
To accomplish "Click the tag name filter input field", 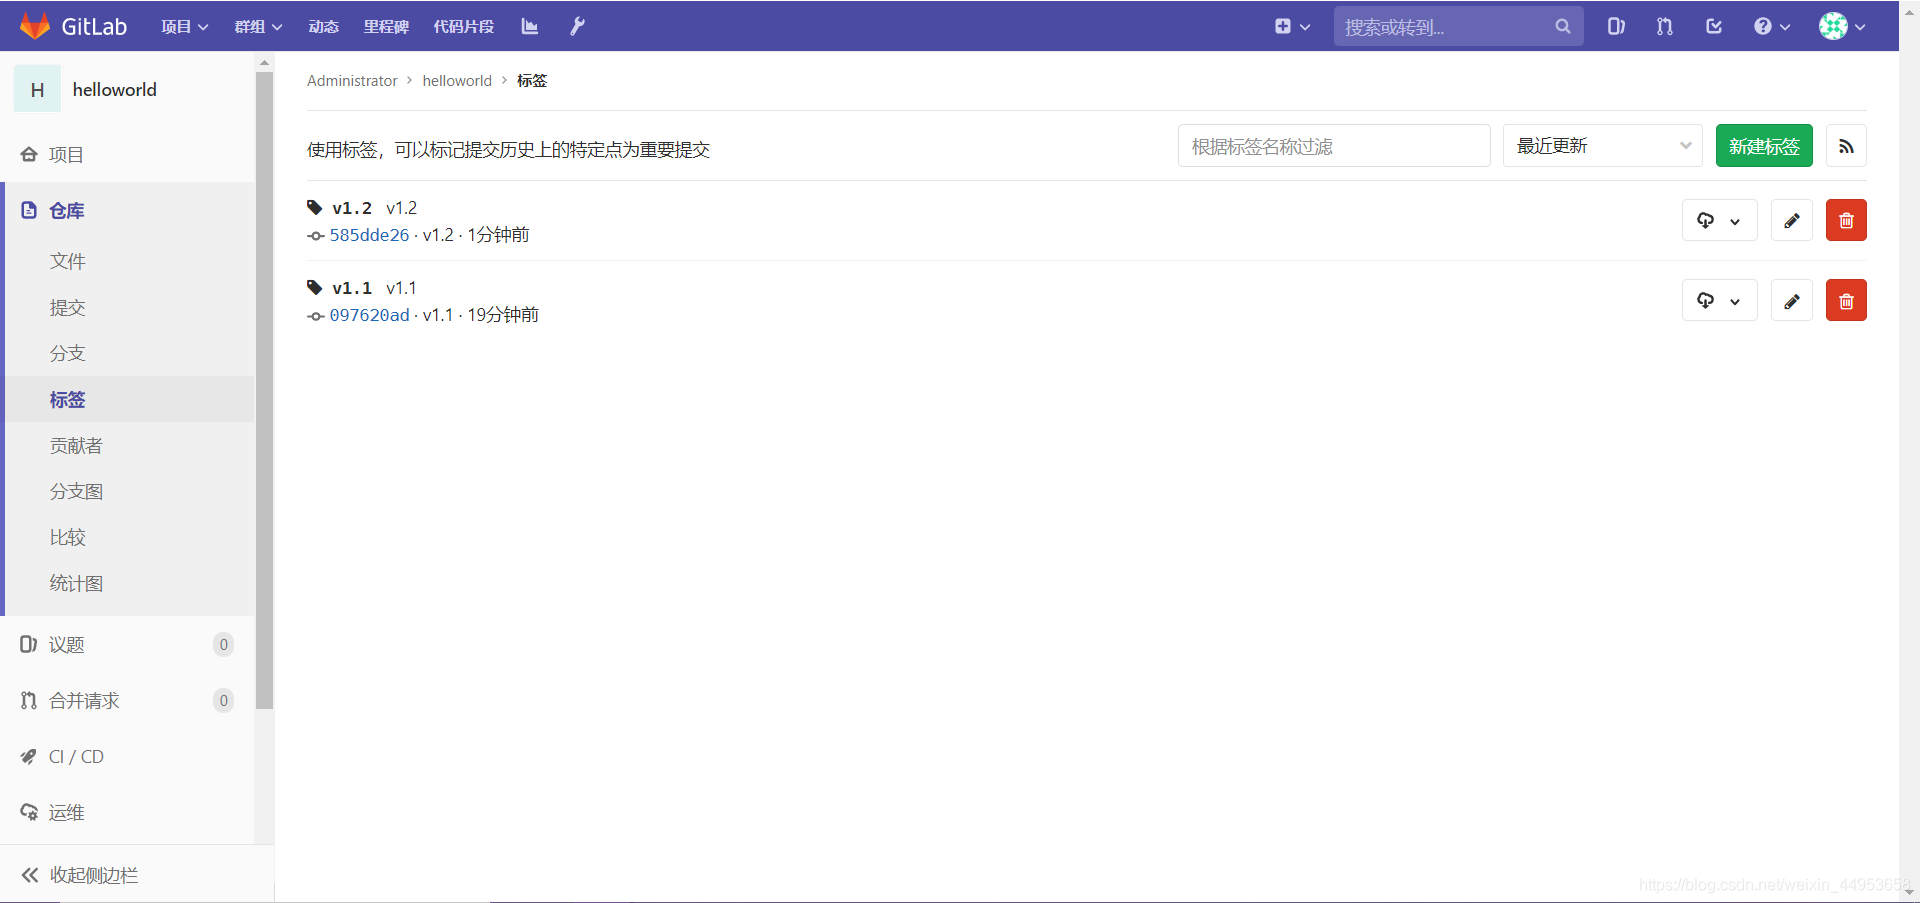I will [1334, 145].
